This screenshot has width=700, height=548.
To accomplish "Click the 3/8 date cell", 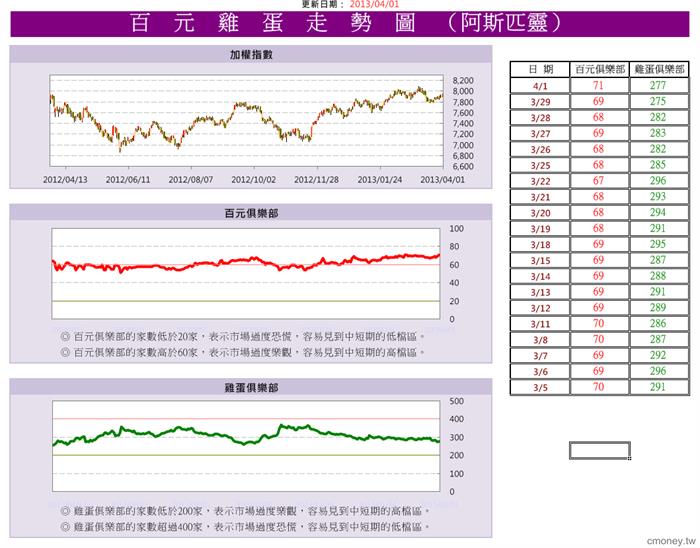I will (x=540, y=340).
